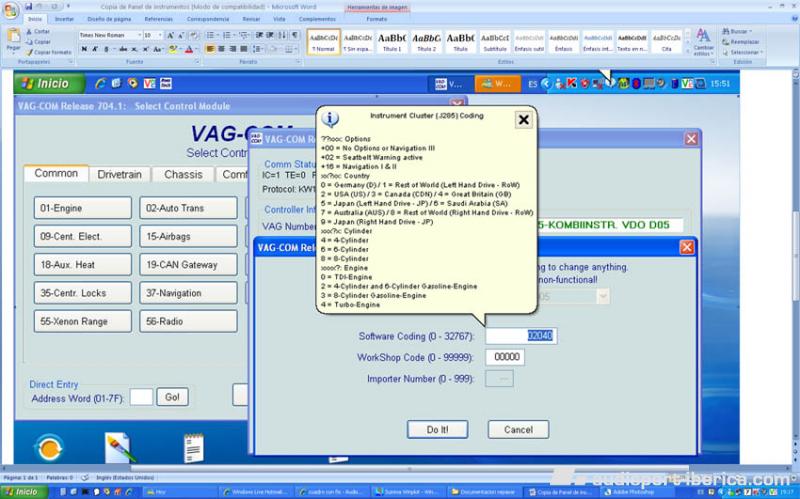The width and height of the screenshot is (800, 499).
Task: Click the Copiar (copy) command
Action: click(x=38, y=42)
